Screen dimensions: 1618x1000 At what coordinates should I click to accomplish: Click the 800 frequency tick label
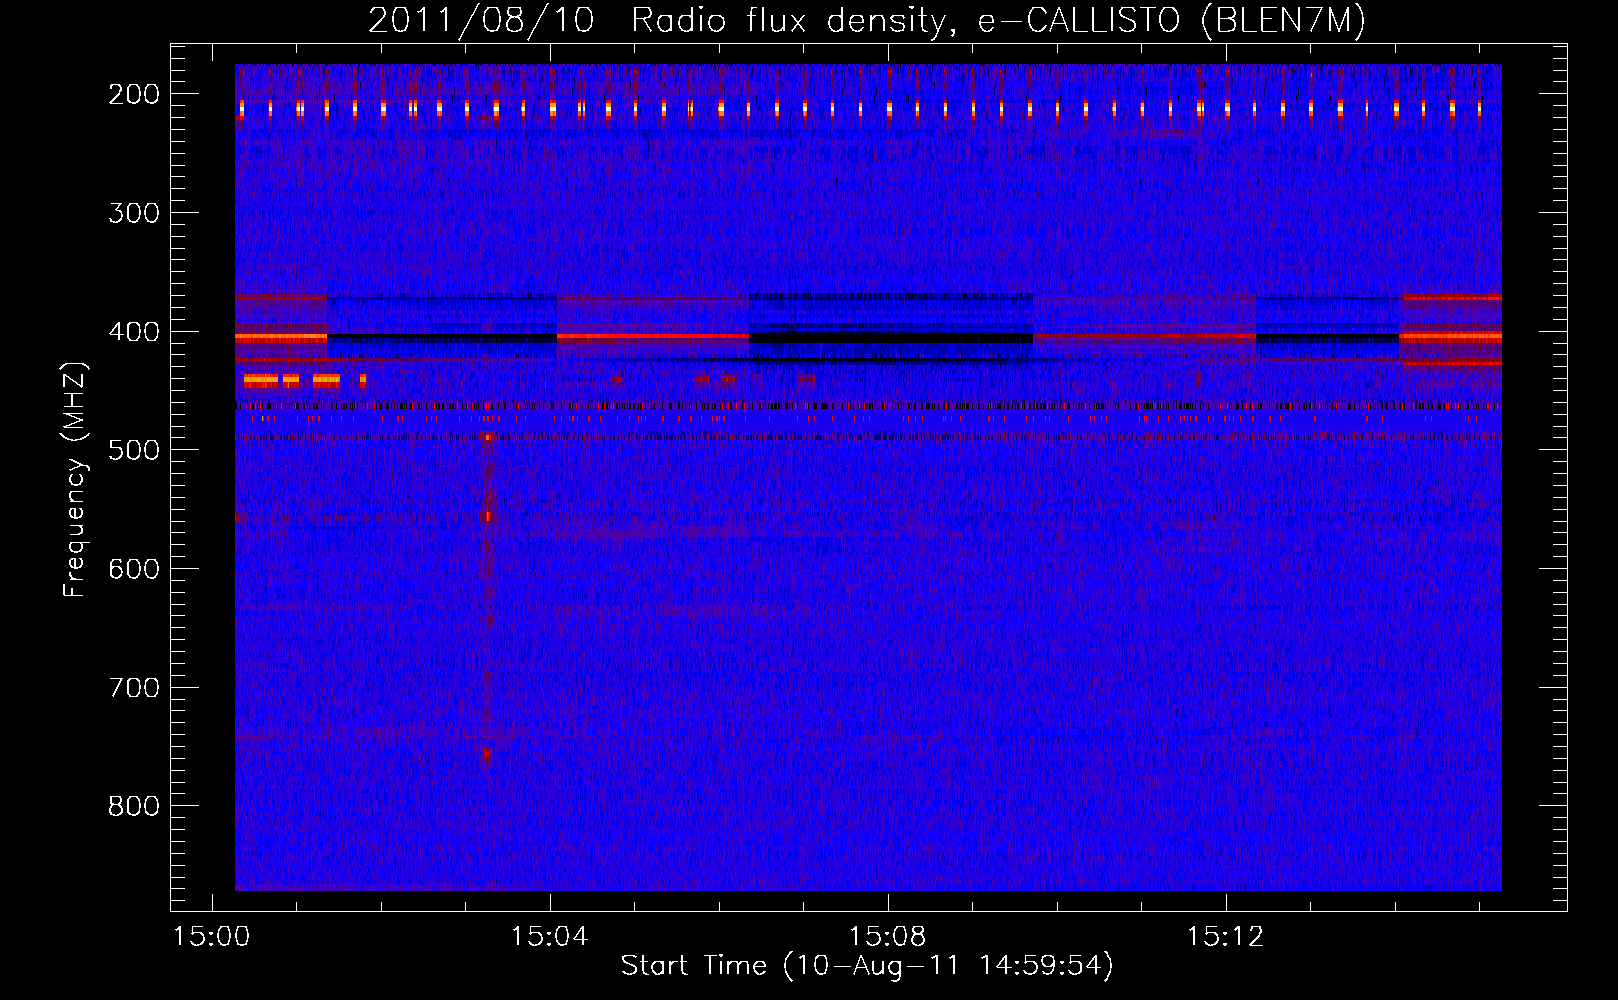point(134,806)
